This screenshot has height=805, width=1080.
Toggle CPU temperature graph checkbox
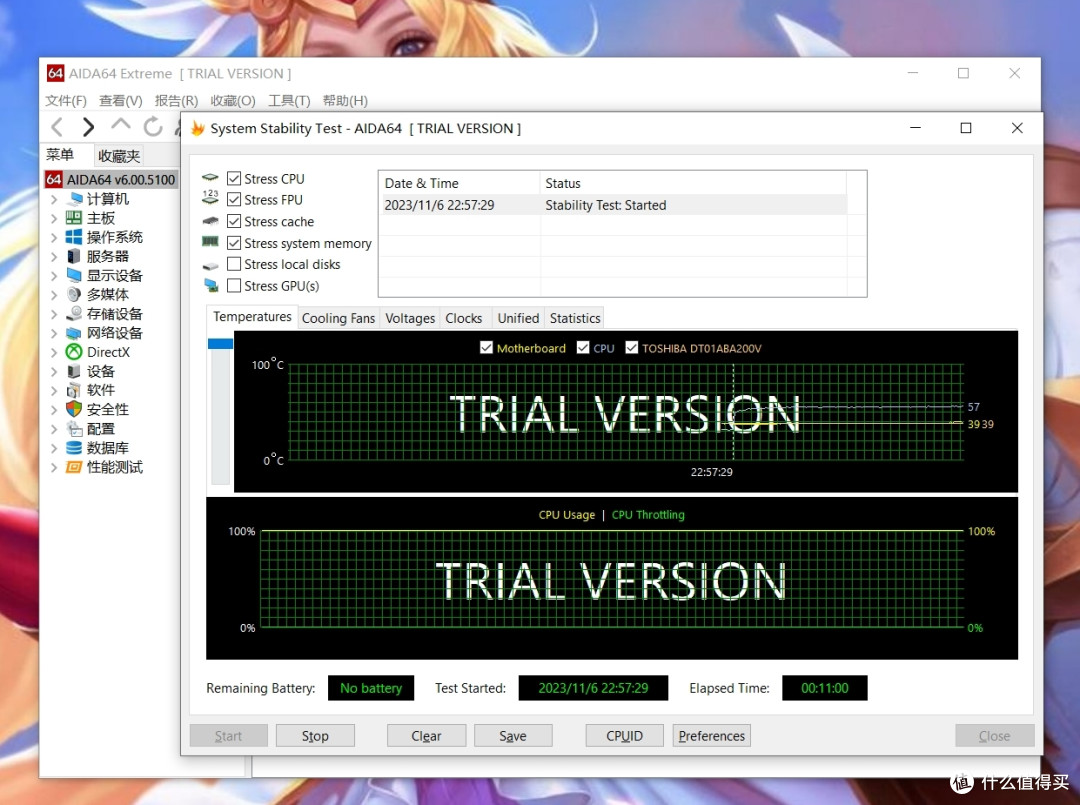click(583, 347)
